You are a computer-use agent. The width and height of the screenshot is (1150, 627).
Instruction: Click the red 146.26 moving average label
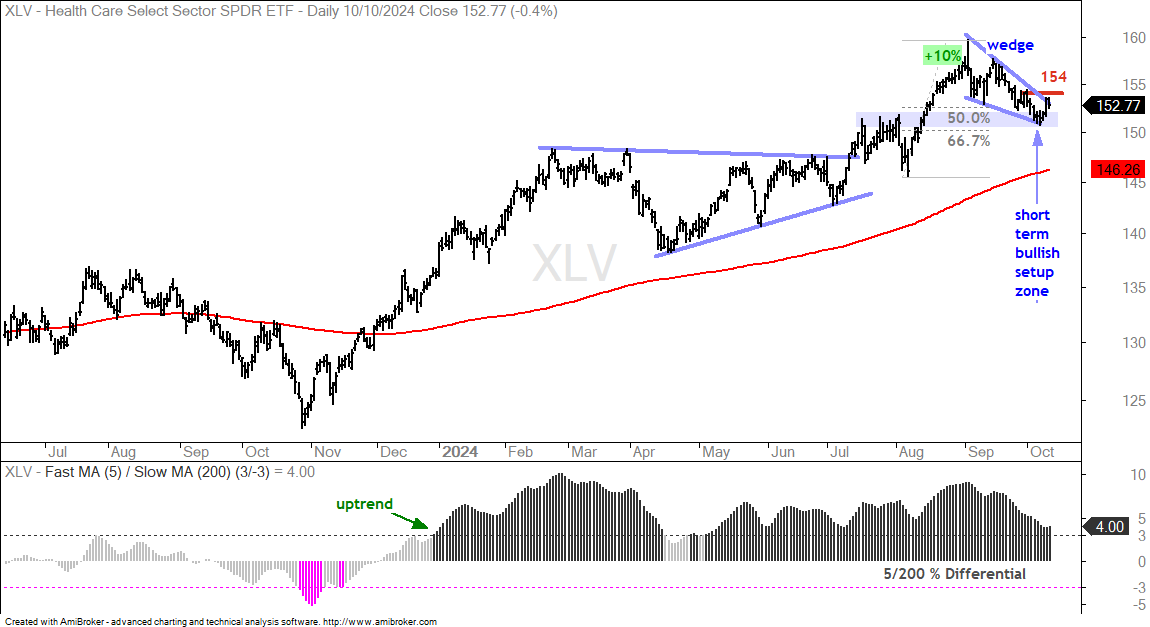click(x=1117, y=169)
